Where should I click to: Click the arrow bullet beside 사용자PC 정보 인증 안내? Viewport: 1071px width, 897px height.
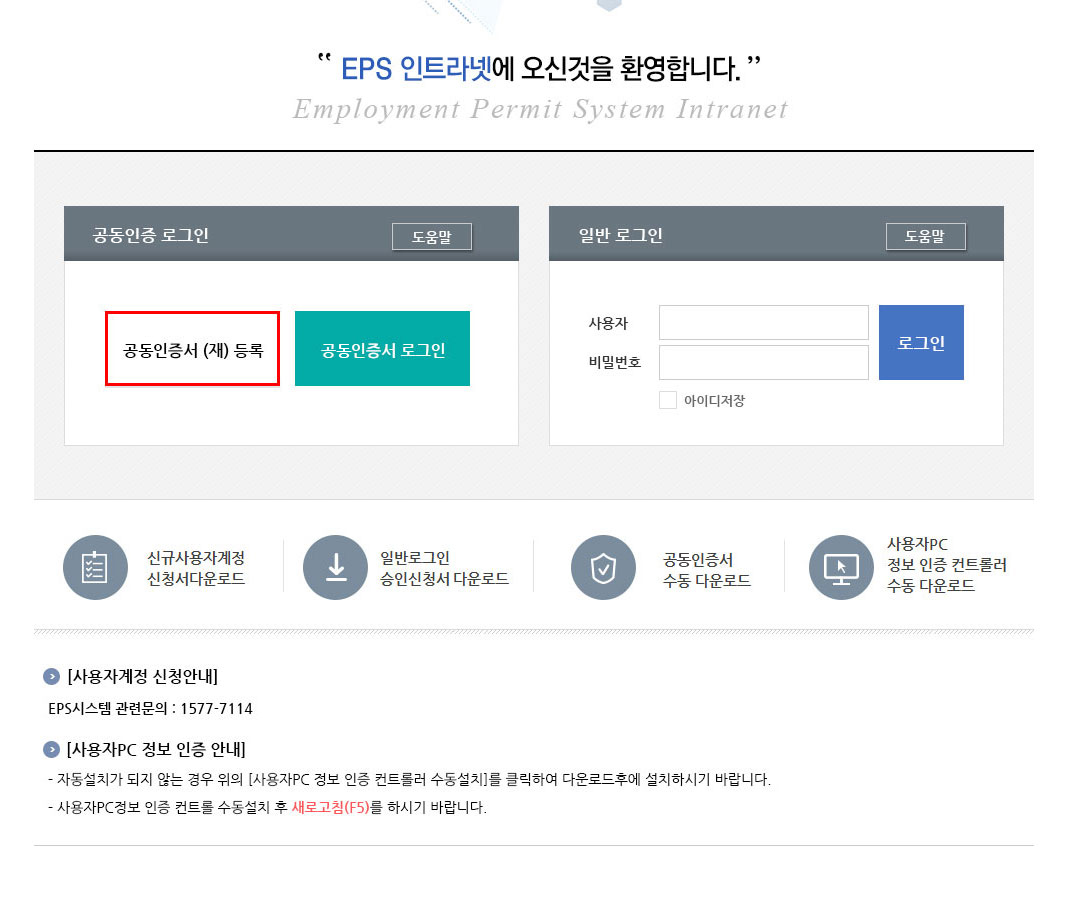click(51, 749)
